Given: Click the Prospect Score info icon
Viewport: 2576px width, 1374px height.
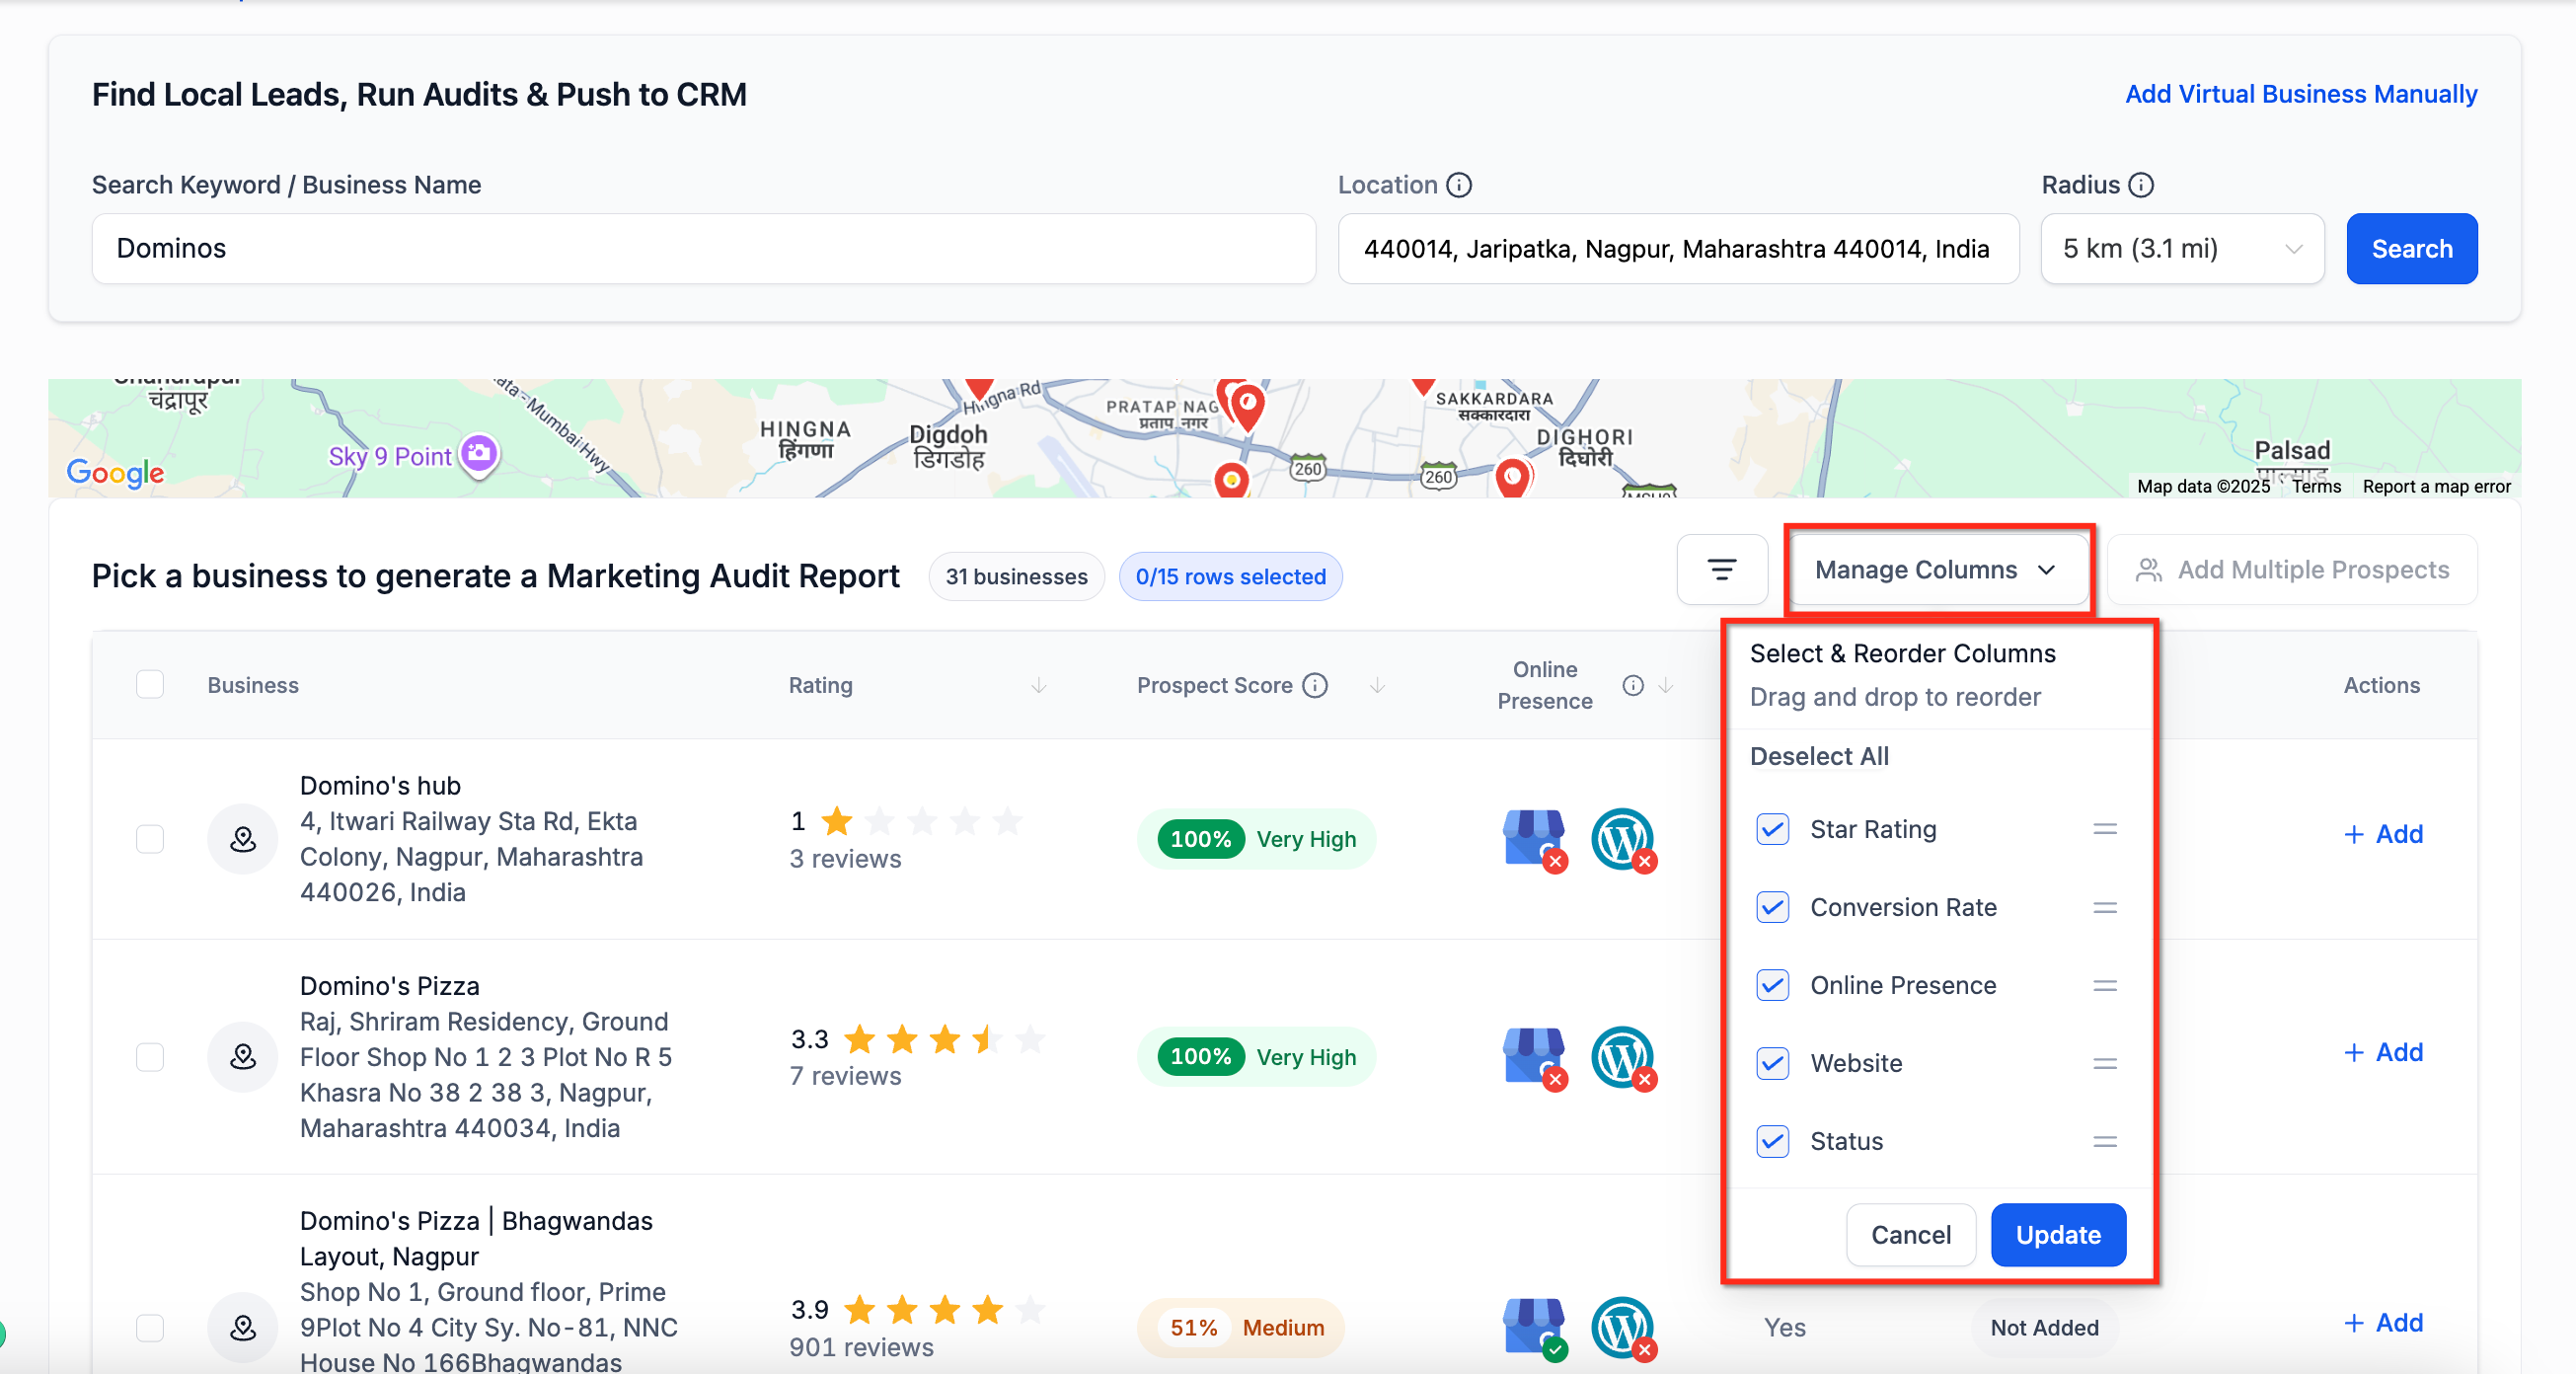Looking at the screenshot, I should point(1315,685).
